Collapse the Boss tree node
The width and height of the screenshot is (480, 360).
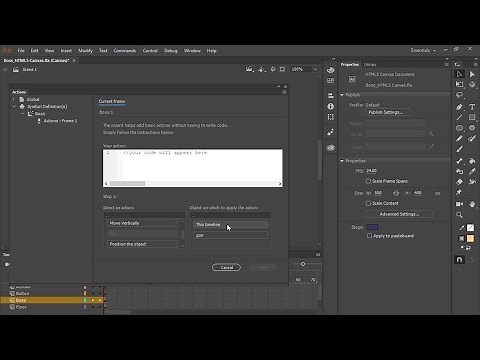(x=23, y=114)
